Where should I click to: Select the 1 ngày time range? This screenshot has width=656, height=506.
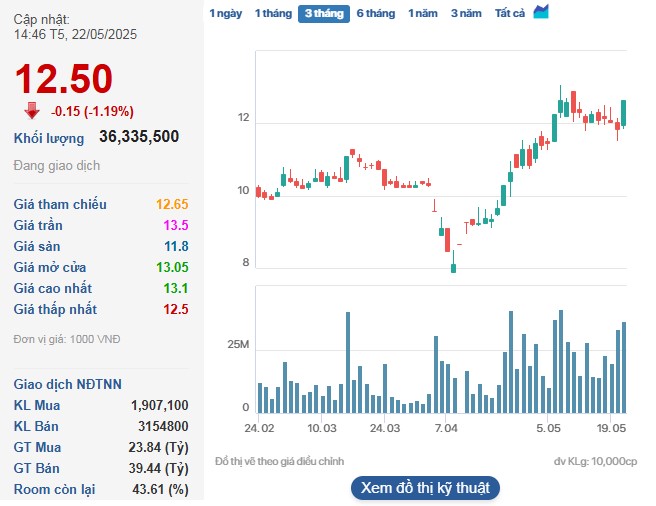pos(225,14)
